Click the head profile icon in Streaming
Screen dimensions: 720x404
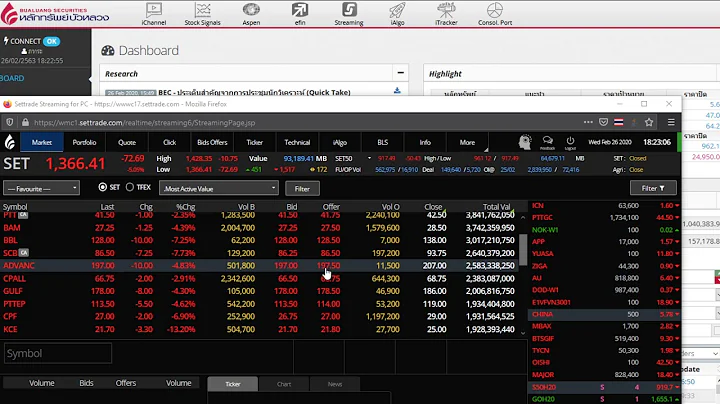coord(525,142)
